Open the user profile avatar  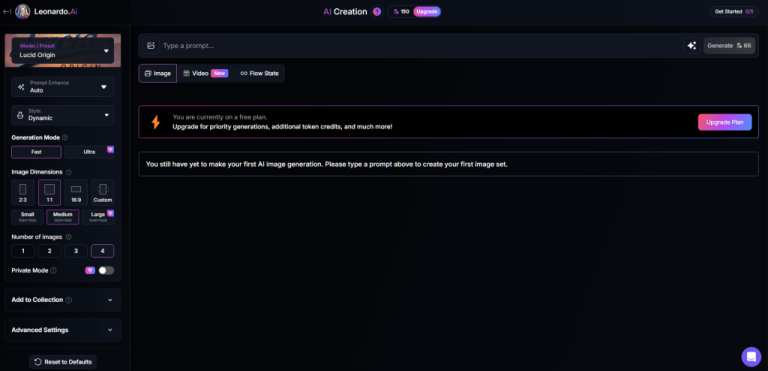pyautogui.click(x=23, y=11)
